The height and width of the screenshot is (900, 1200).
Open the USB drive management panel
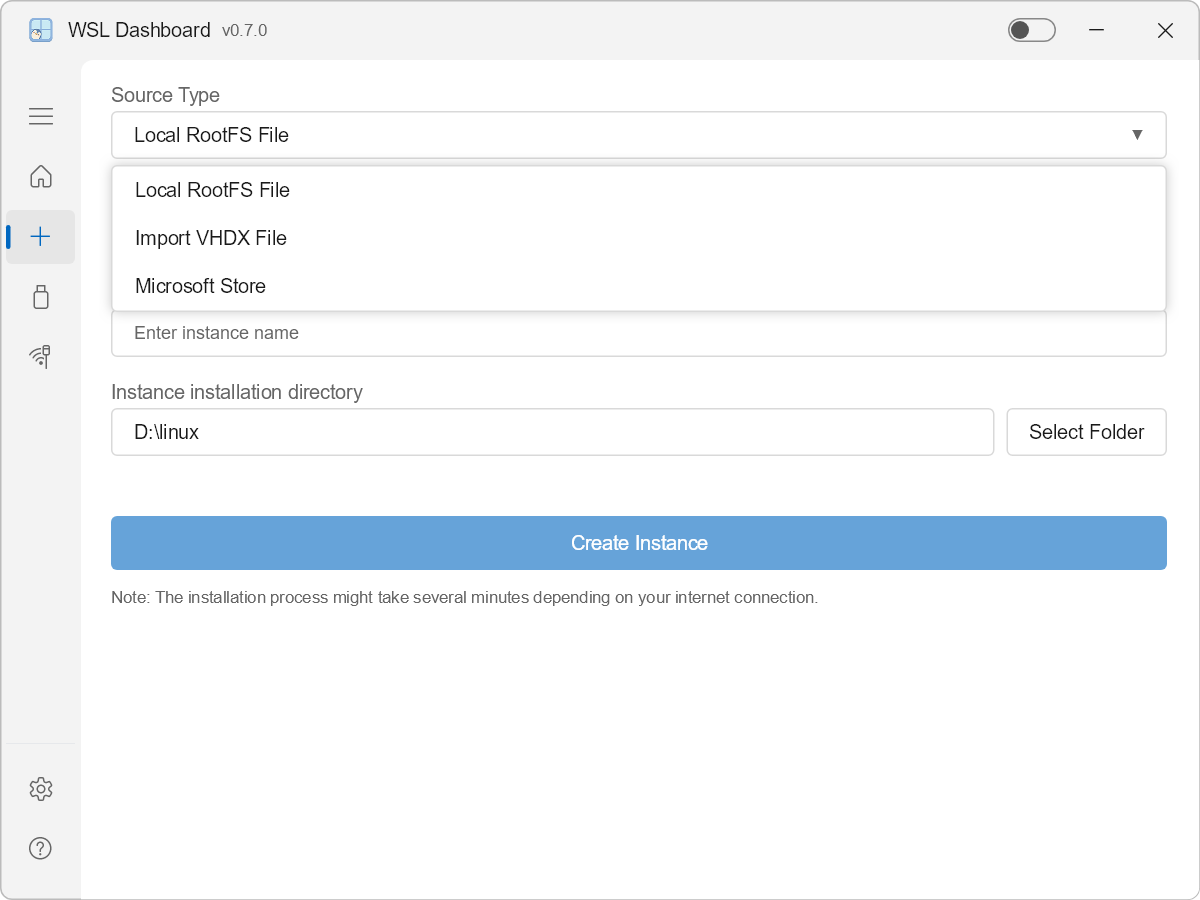(x=41, y=297)
